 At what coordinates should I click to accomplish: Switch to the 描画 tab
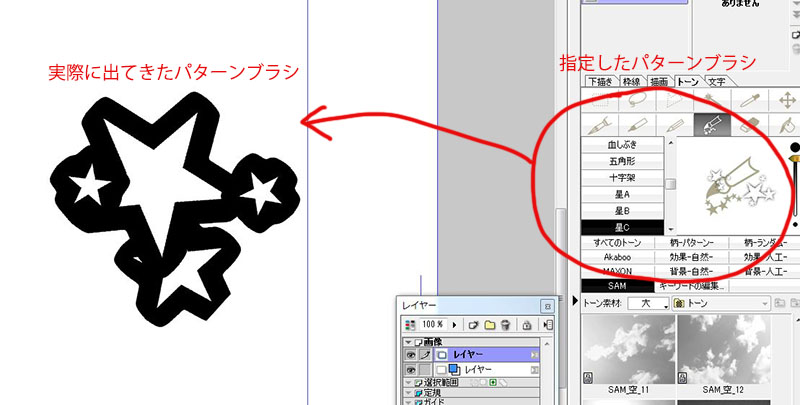point(659,81)
